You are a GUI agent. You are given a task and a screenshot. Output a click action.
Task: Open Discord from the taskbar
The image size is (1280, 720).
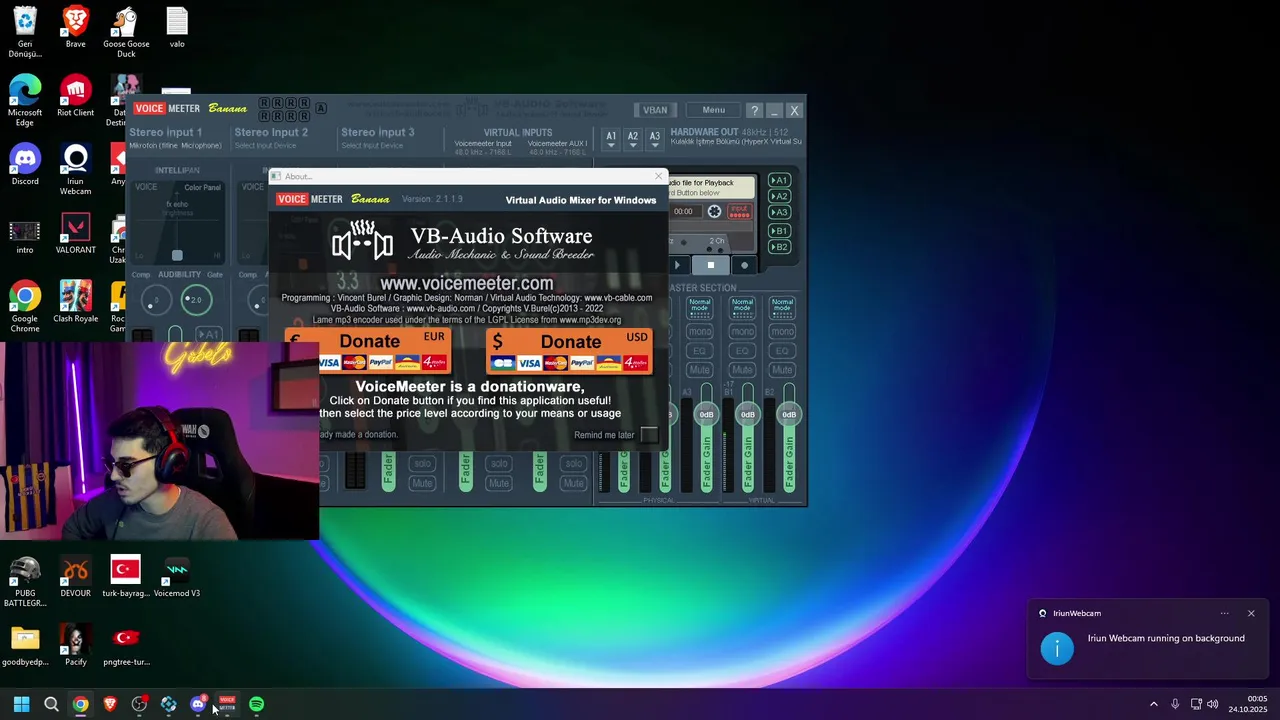coord(198,704)
